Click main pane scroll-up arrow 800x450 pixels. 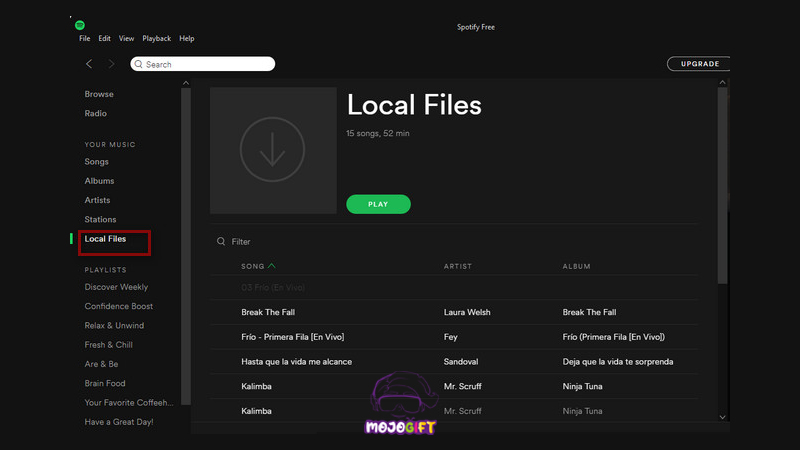722,82
